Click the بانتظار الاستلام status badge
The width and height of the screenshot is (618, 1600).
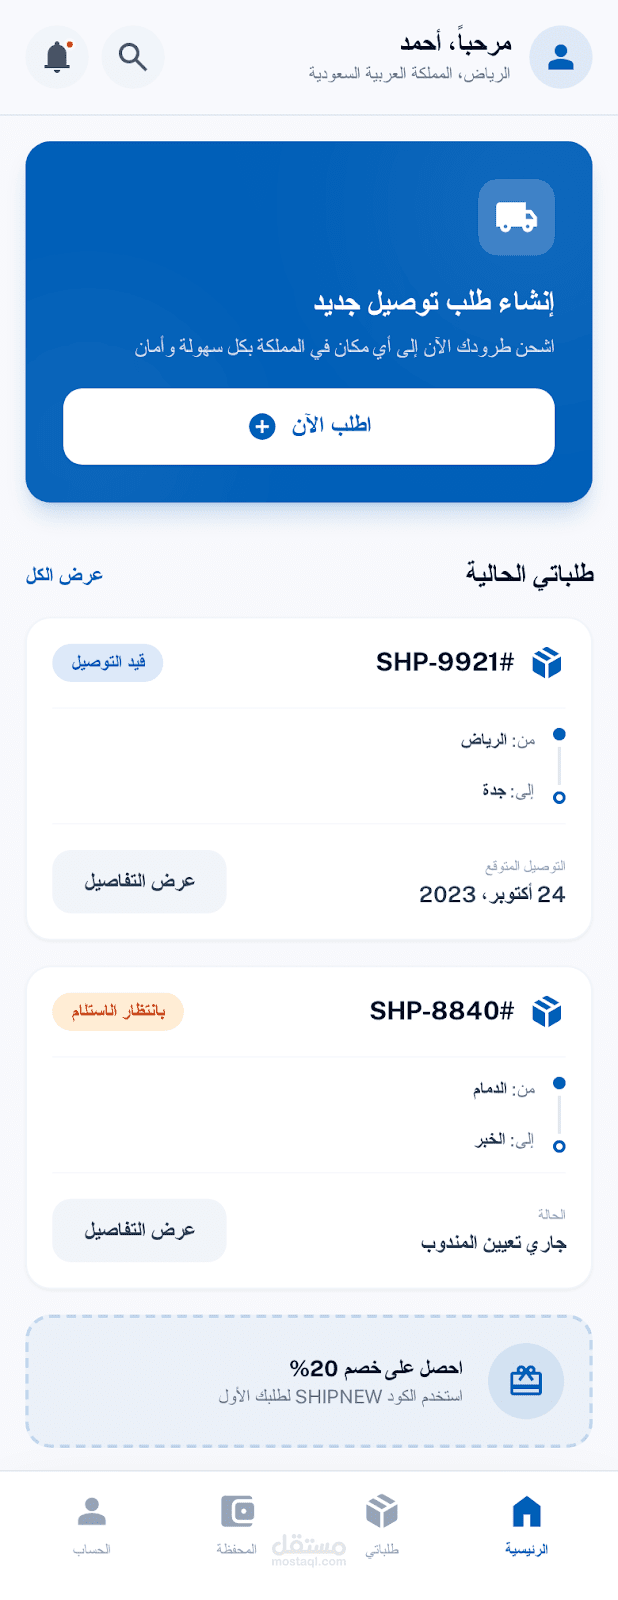coord(118,1011)
